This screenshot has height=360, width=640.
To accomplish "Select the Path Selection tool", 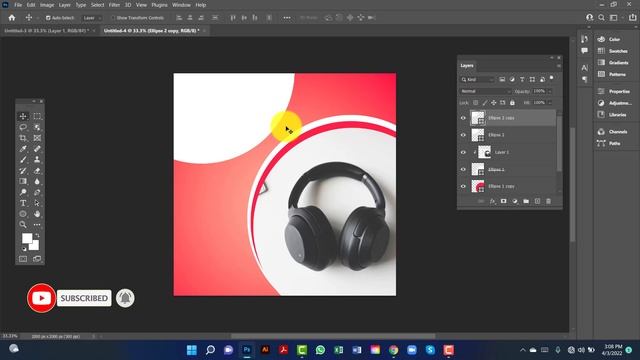I will pos(37,203).
